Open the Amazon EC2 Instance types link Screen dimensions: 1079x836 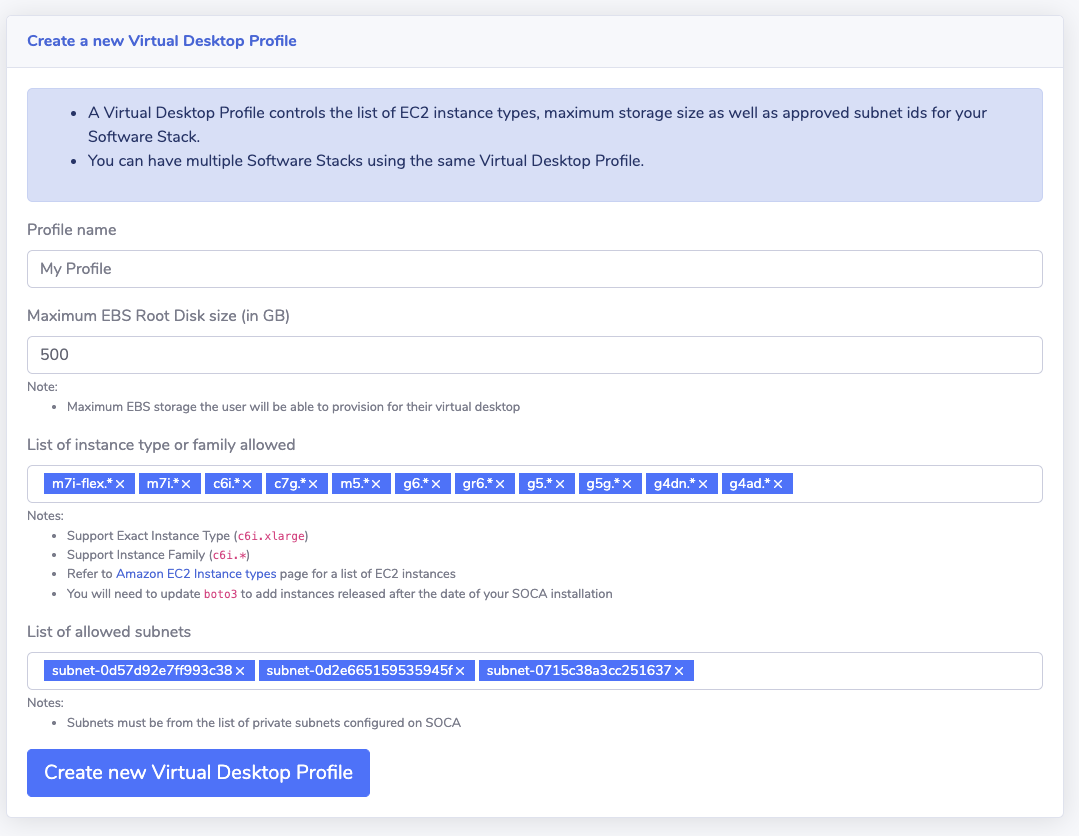pyautogui.click(x=196, y=574)
